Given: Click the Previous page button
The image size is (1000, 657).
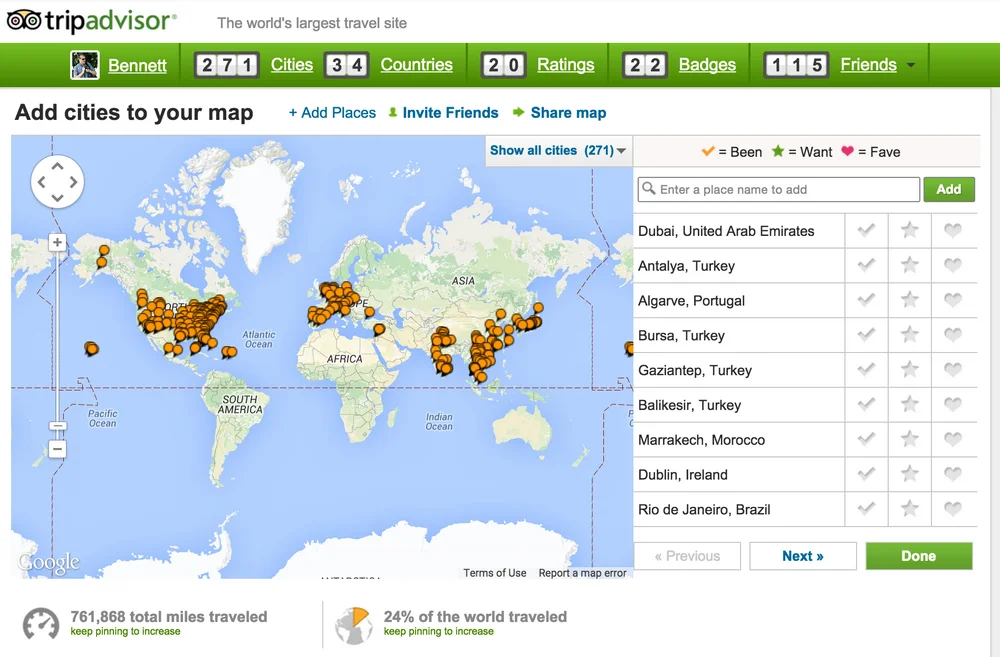Looking at the screenshot, I should (x=687, y=556).
